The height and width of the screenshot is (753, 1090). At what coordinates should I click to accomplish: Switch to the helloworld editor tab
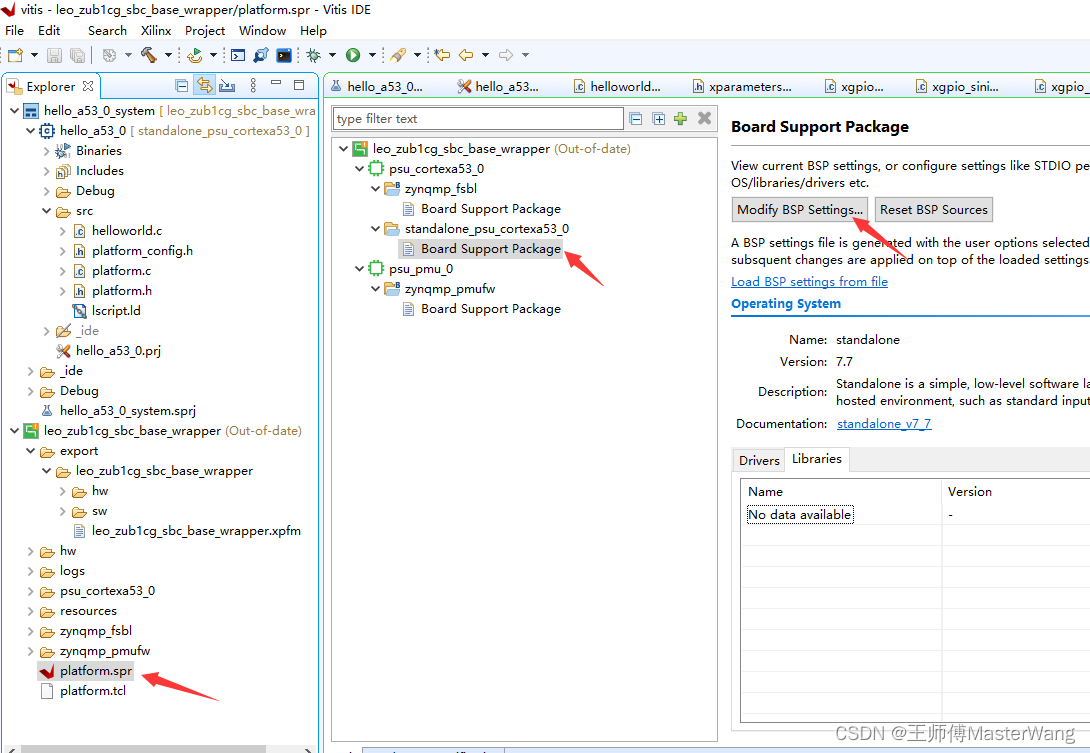[617, 86]
